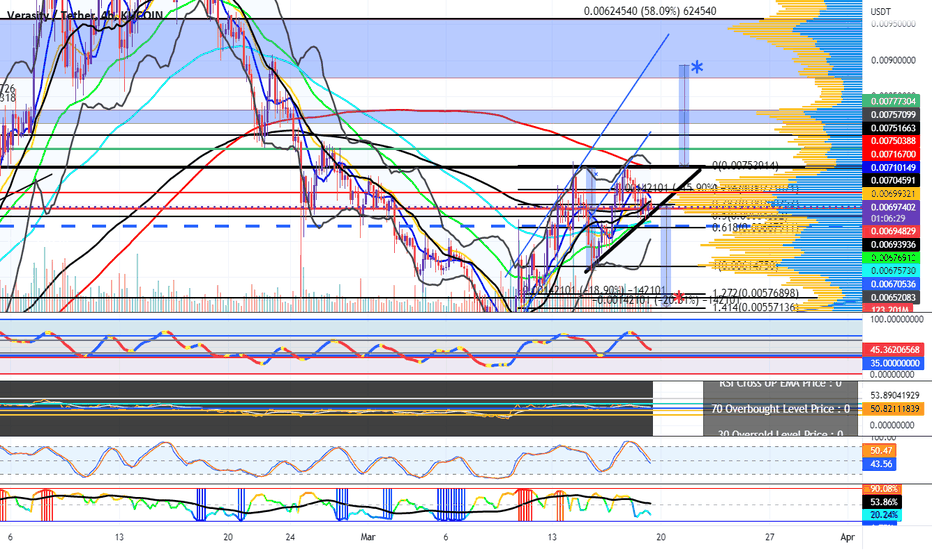The image size is (932, 550).
Task: Select the blue 0.00670536 price label
Action: 891,284
